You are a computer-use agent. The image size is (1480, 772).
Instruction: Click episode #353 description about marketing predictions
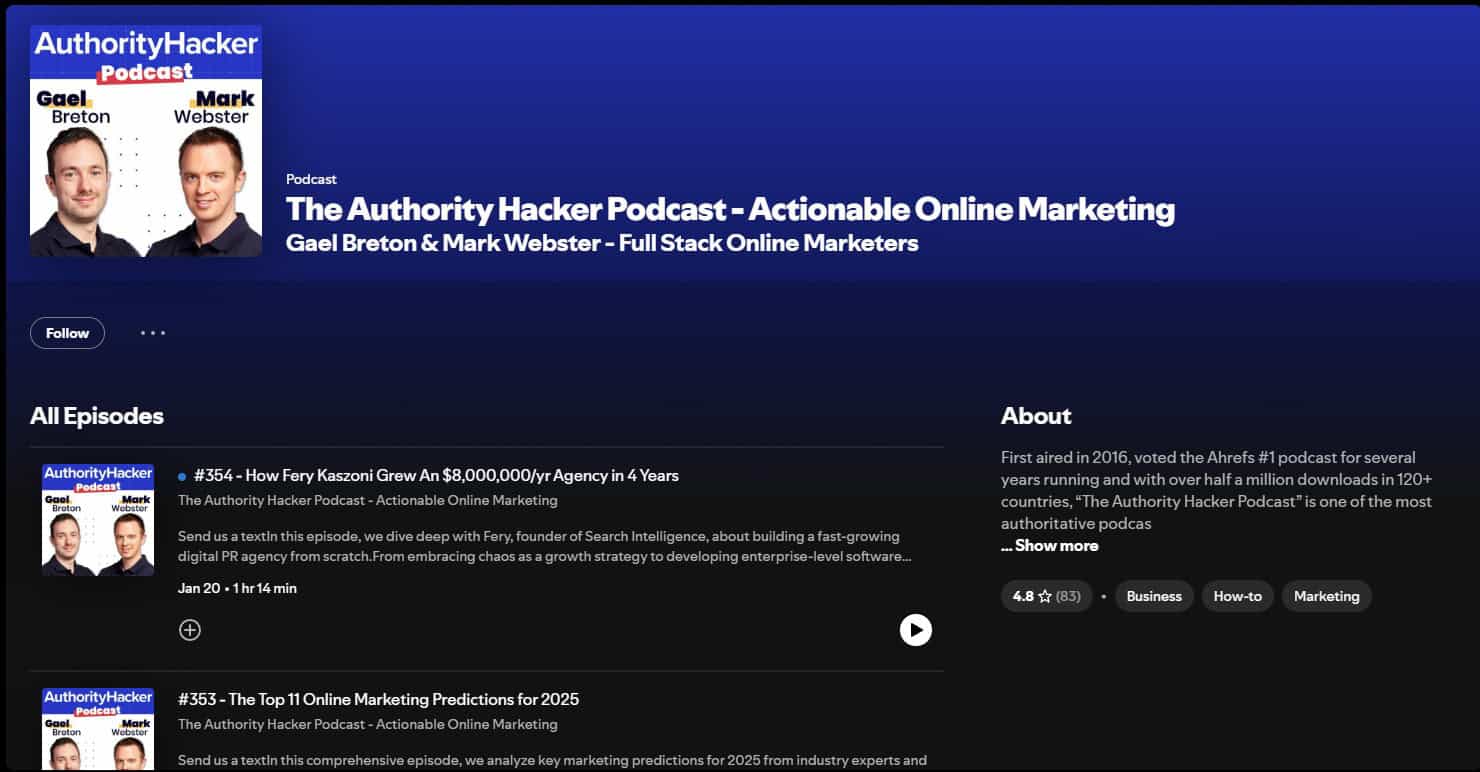[x=552, y=760]
